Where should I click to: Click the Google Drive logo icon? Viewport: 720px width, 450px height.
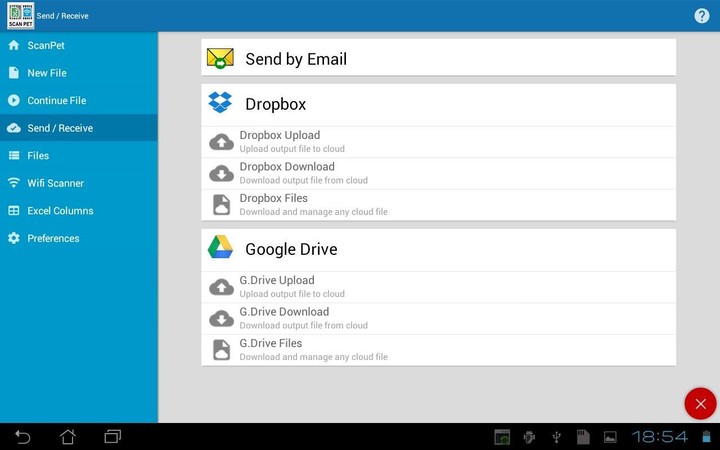click(x=220, y=248)
